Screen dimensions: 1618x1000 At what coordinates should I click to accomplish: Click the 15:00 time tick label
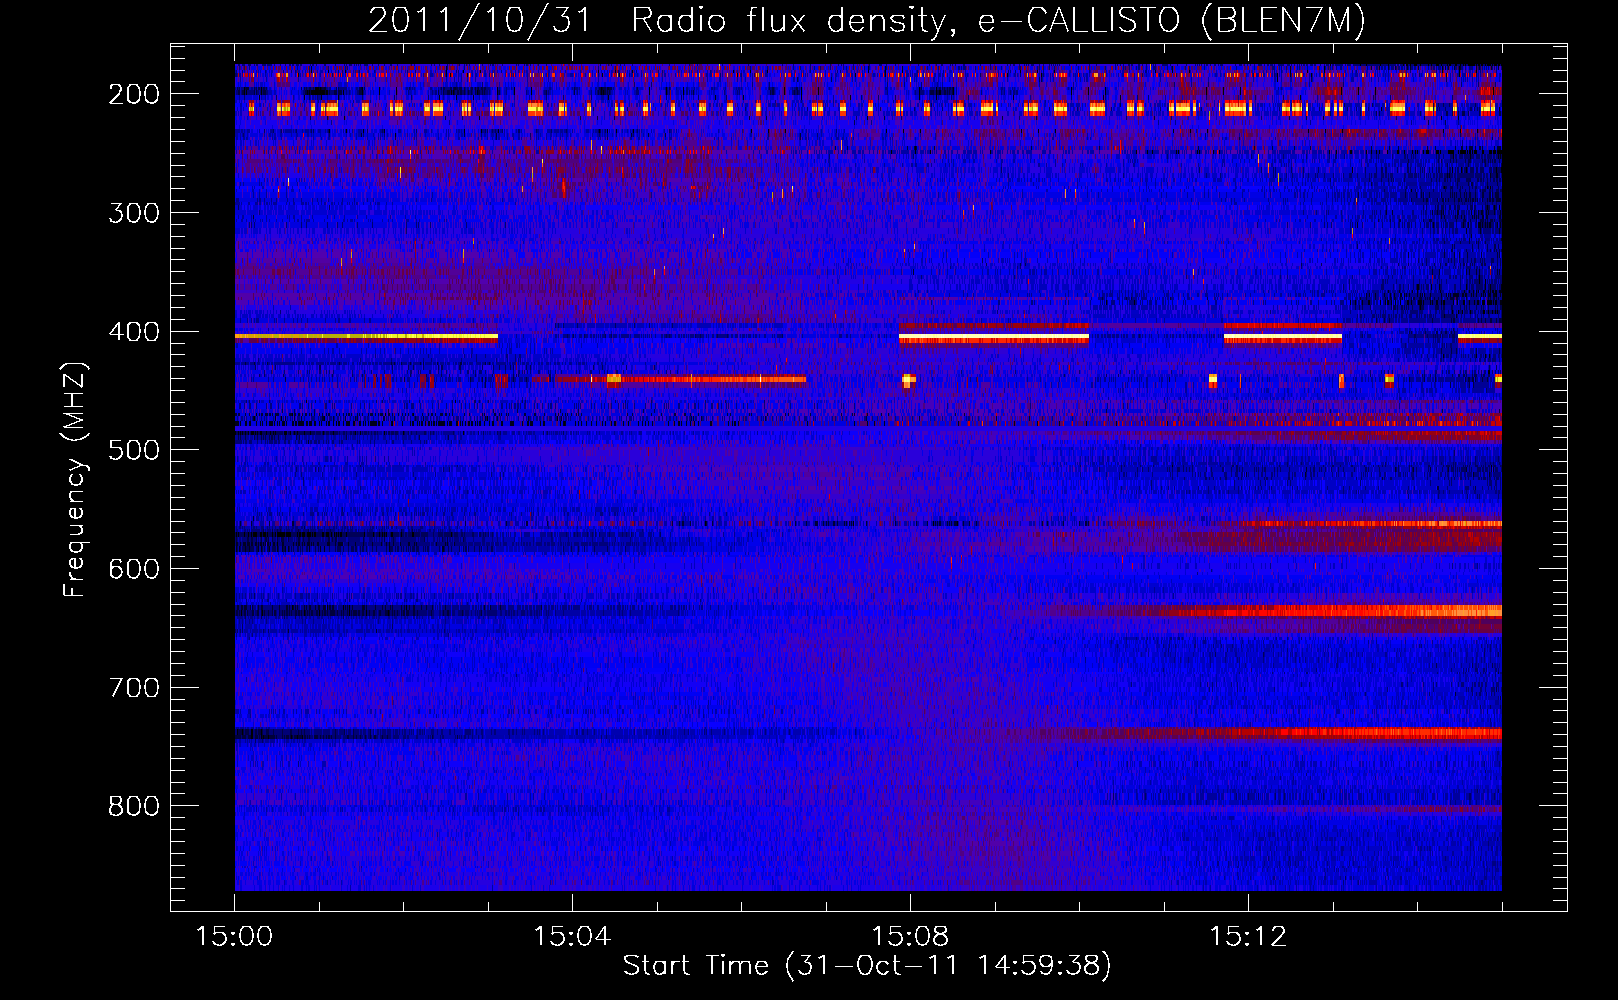click(234, 937)
